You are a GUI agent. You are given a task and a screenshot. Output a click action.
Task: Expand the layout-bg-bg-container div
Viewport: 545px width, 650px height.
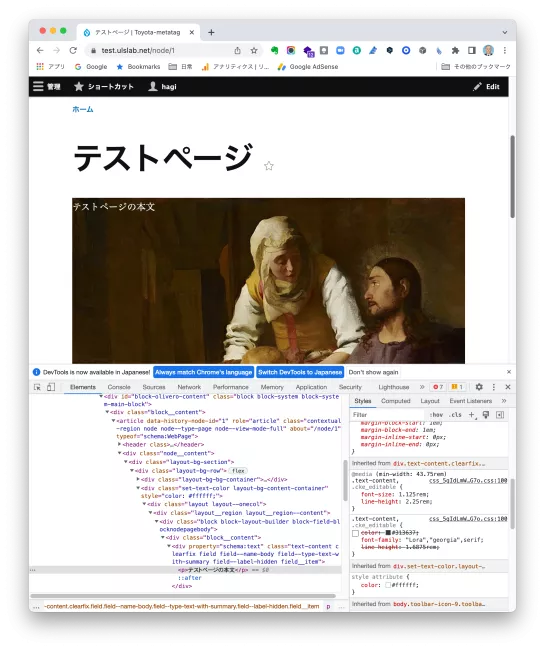(138, 479)
